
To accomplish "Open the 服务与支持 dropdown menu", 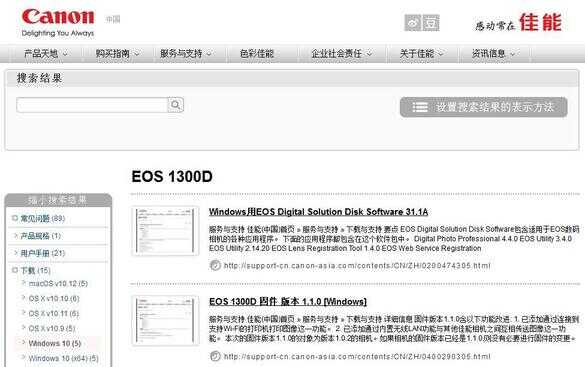I will tap(185, 54).
